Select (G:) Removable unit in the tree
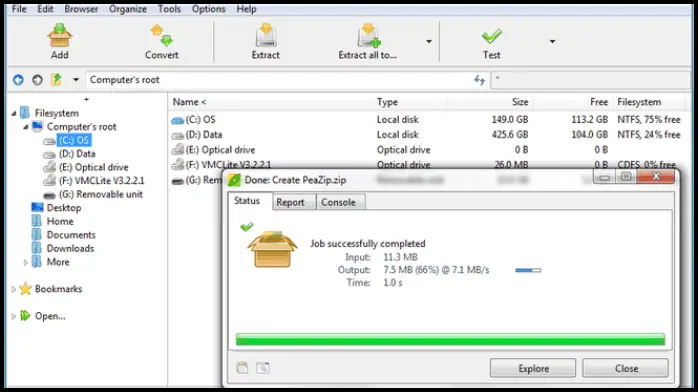This screenshot has width=698, height=392. [101, 194]
